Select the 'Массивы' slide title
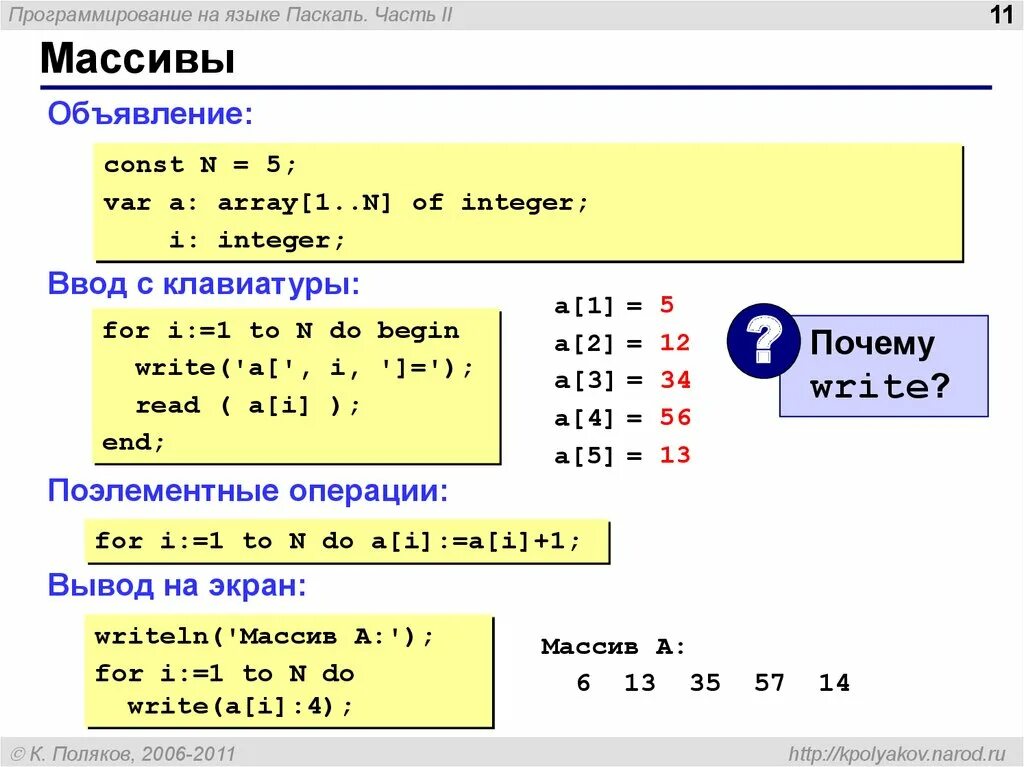The width and height of the screenshot is (1024, 767). point(137,58)
